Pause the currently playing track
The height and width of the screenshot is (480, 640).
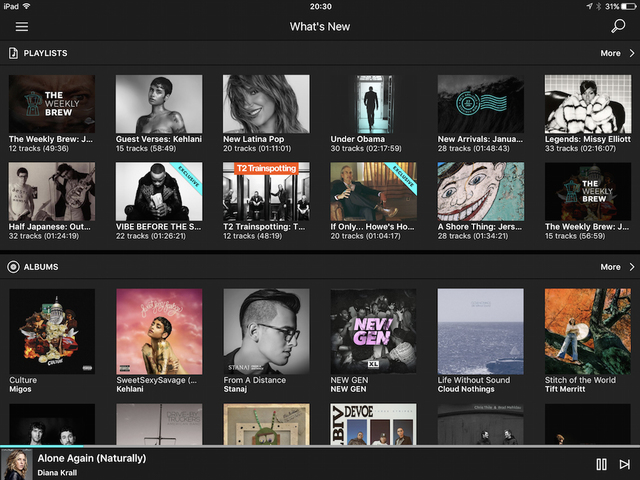[x=601, y=464]
